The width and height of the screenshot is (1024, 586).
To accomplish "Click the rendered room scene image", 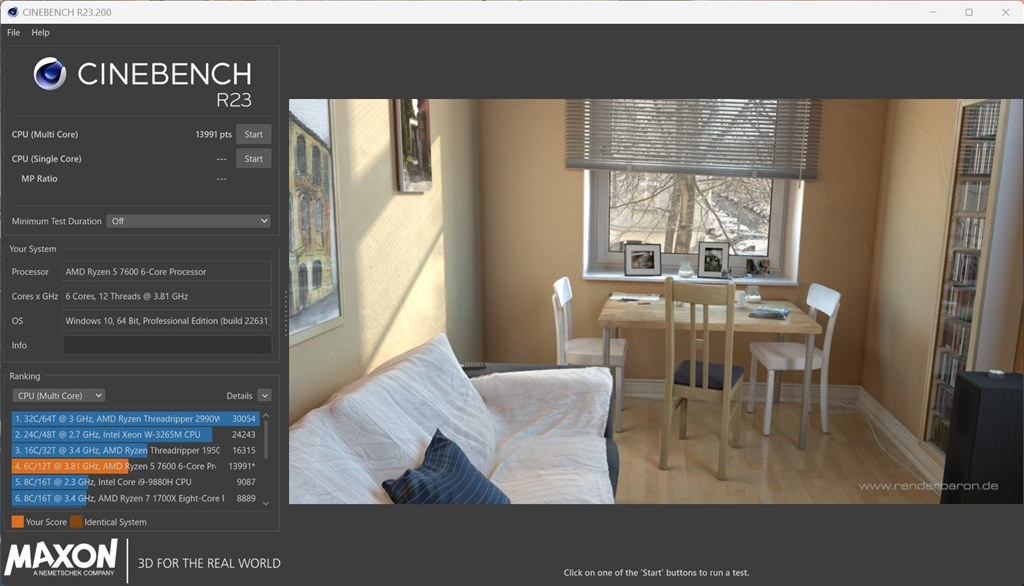I will 656,301.
